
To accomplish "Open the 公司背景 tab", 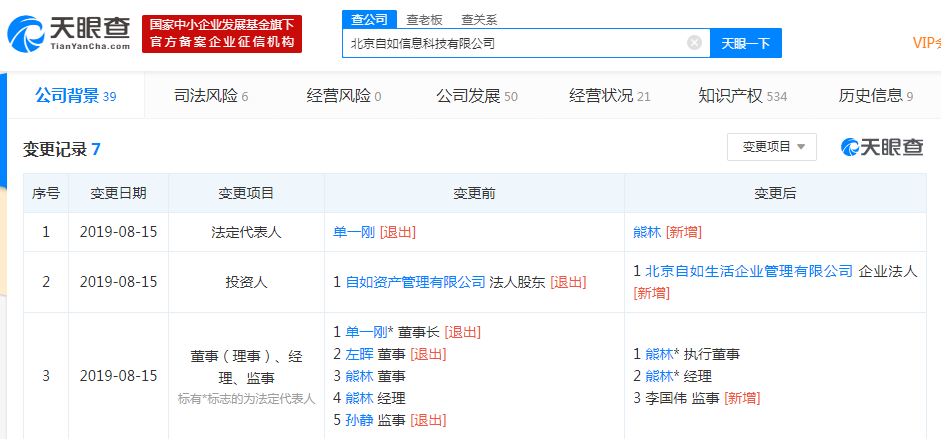I will 76,95.
